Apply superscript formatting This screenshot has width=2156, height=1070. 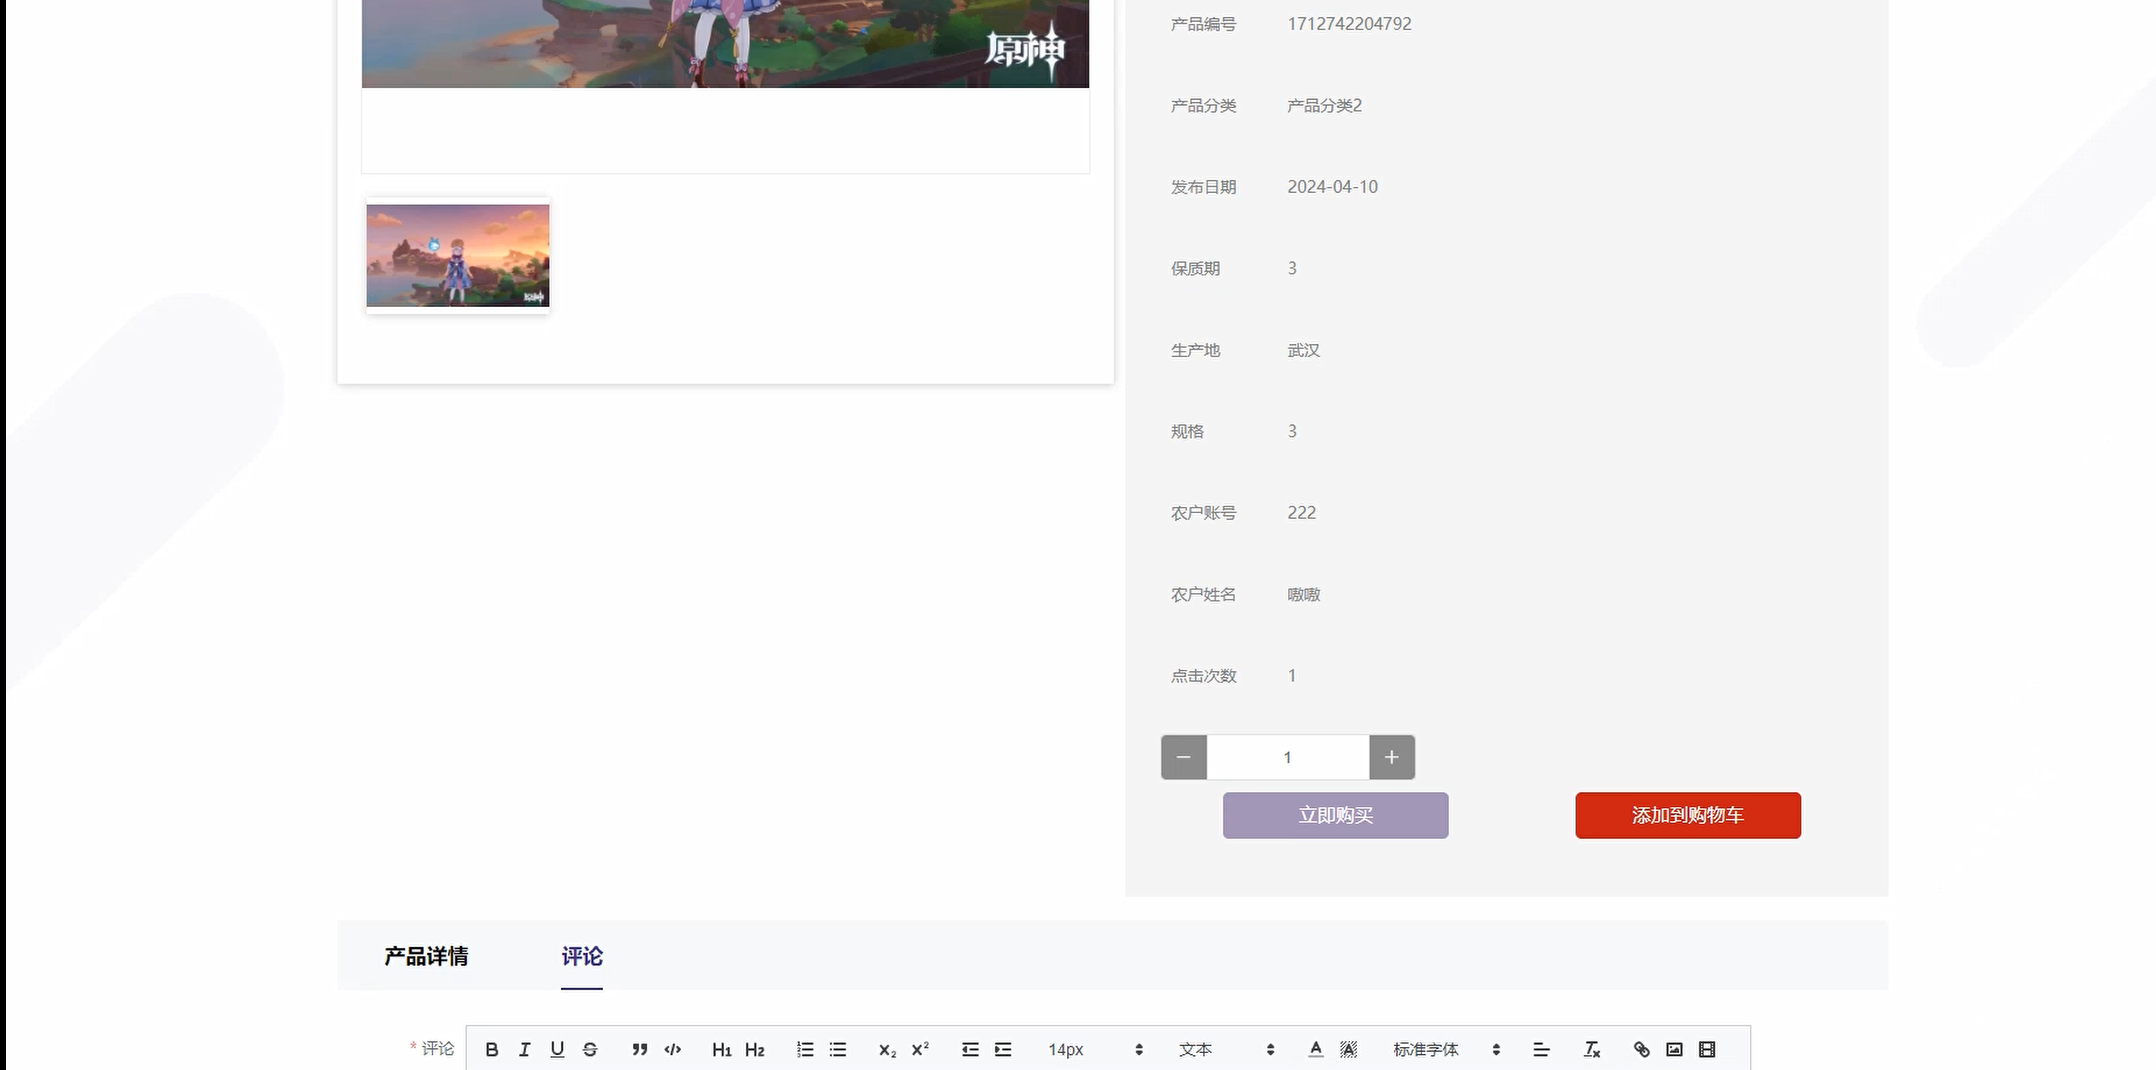coord(920,1049)
